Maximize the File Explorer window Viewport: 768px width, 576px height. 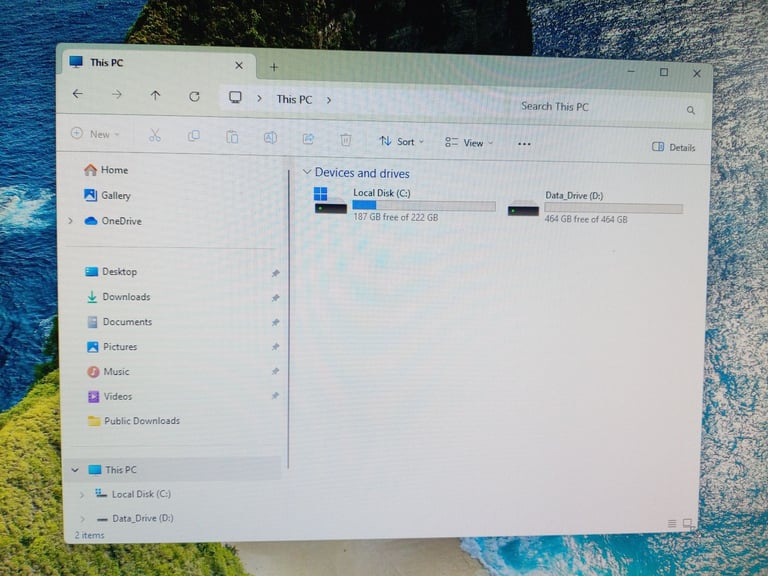pyautogui.click(x=664, y=72)
